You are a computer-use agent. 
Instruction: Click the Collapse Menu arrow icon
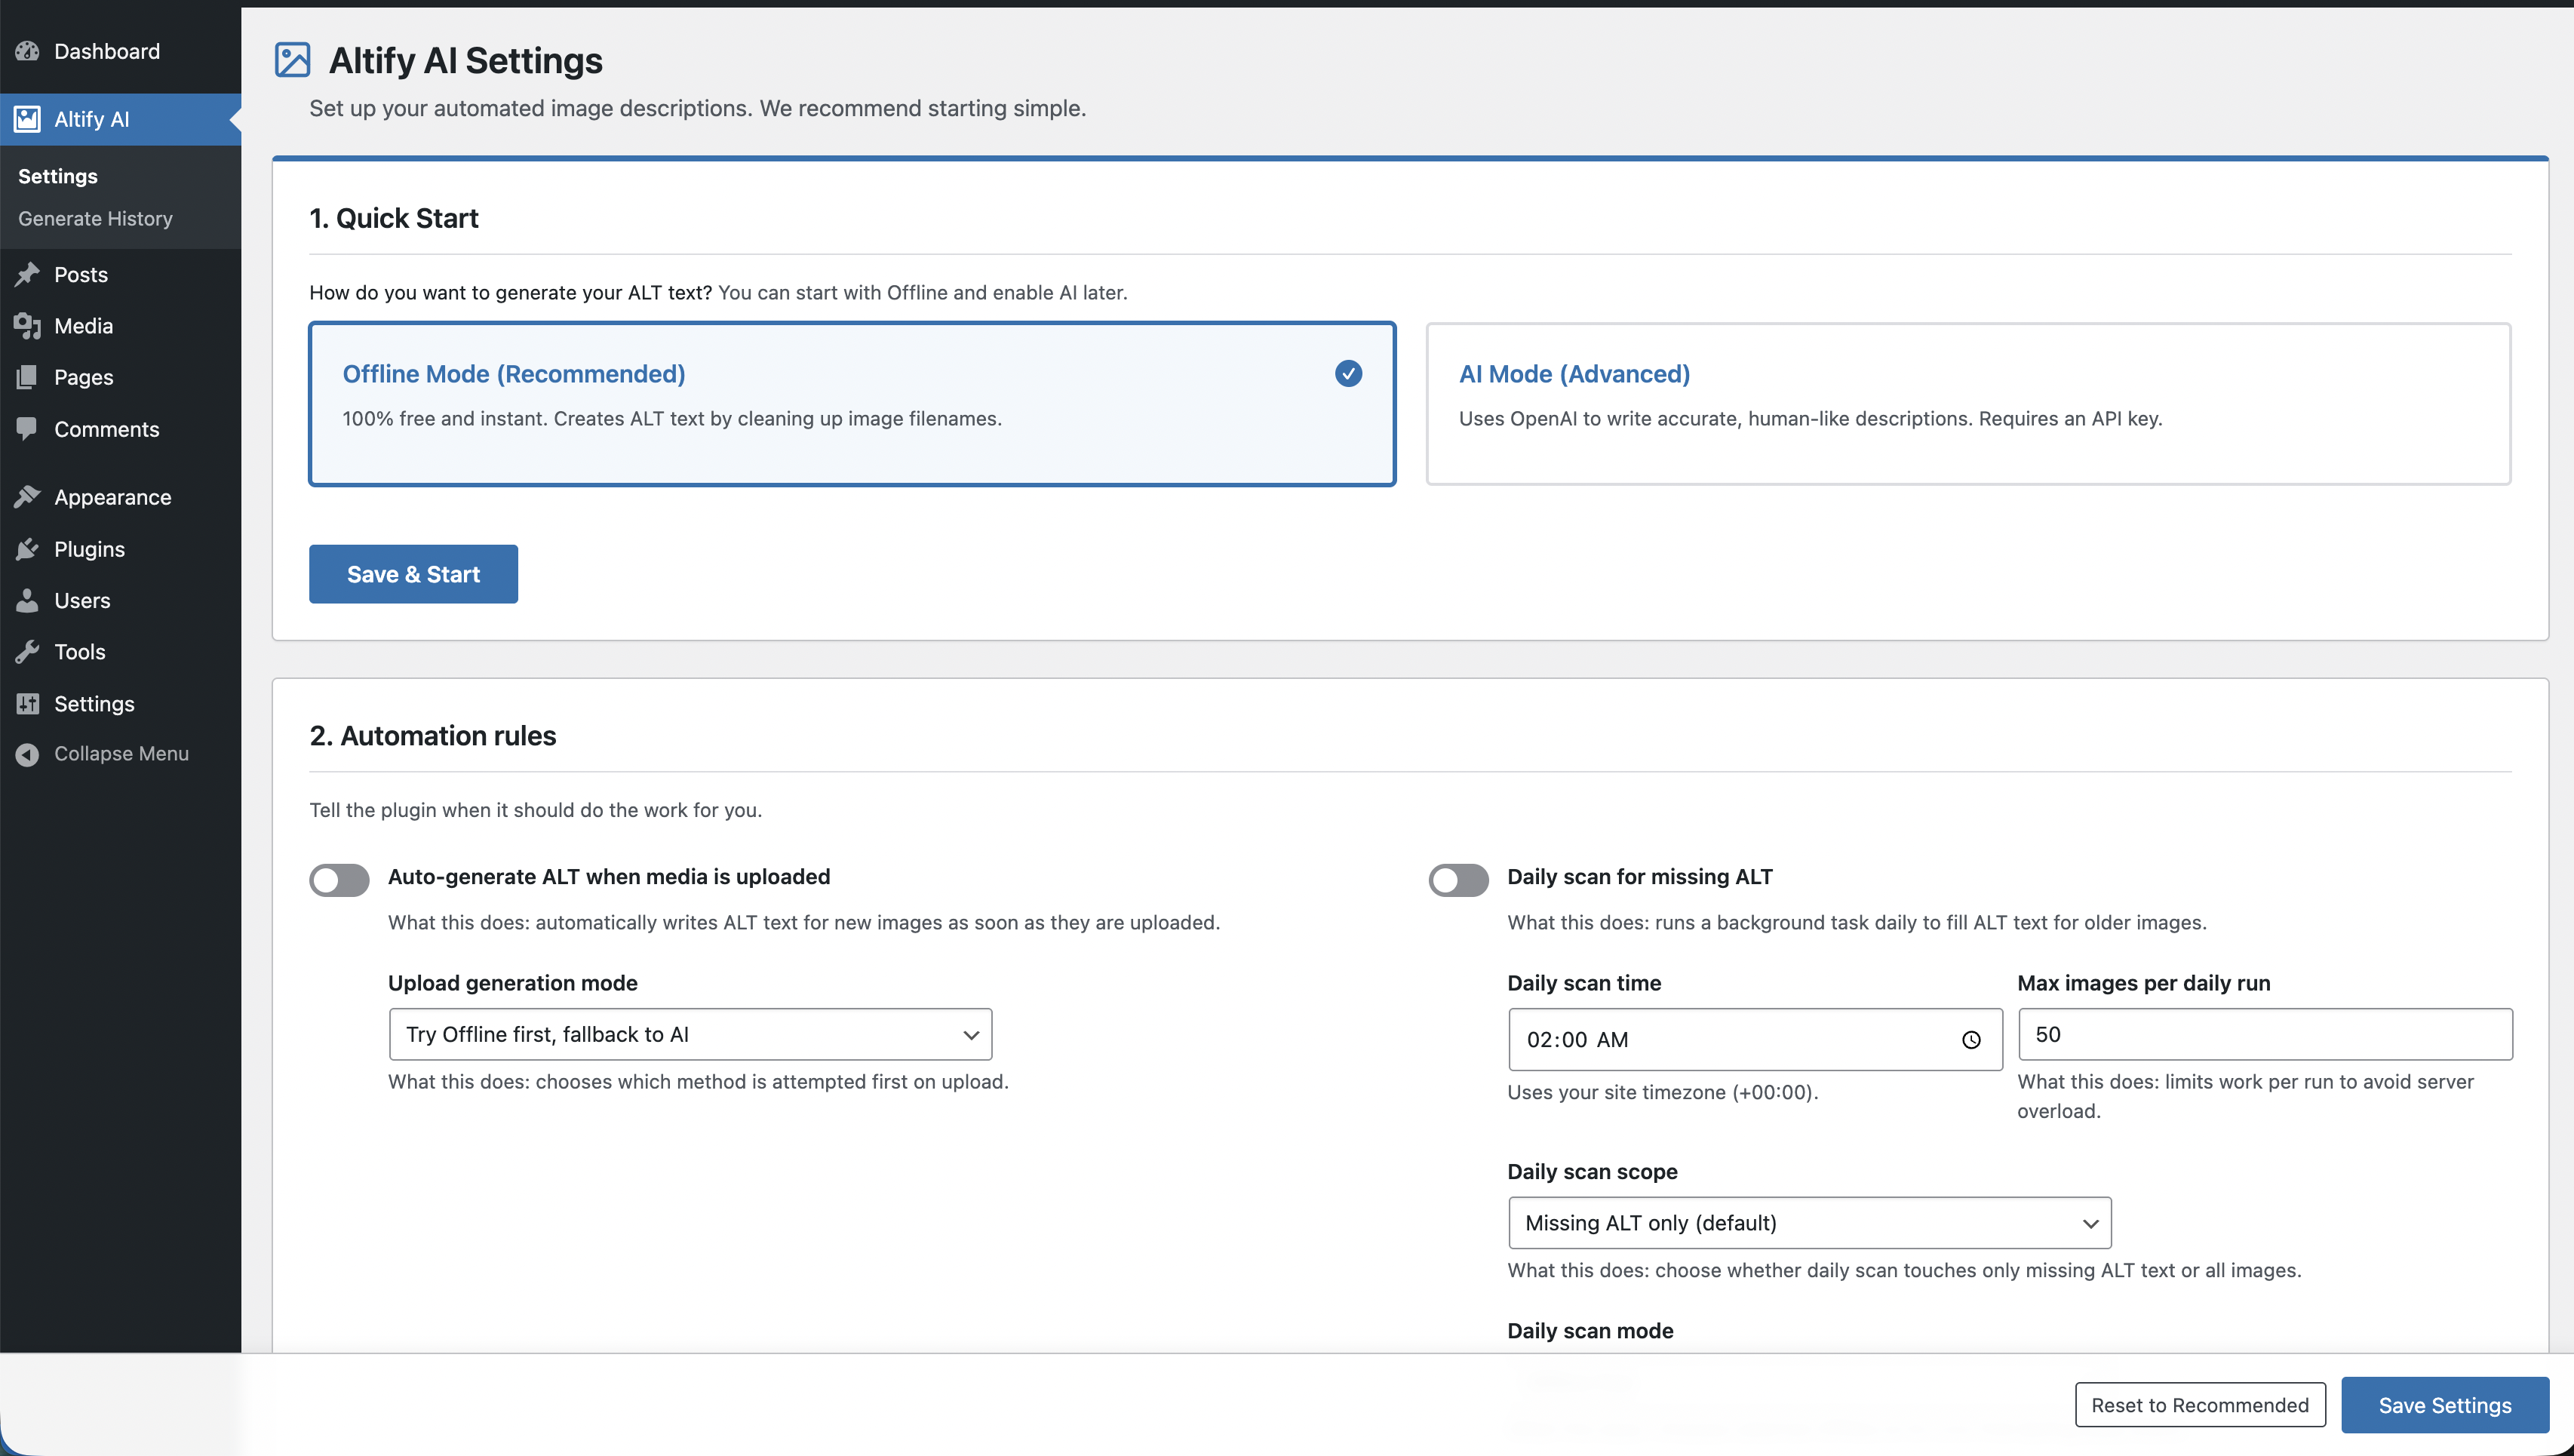[27, 754]
